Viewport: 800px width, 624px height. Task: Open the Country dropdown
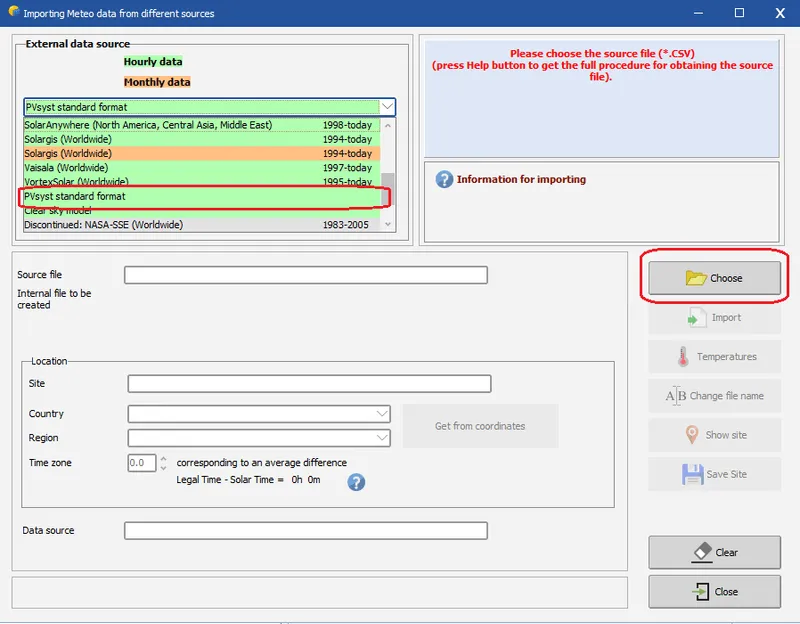coord(382,414)
